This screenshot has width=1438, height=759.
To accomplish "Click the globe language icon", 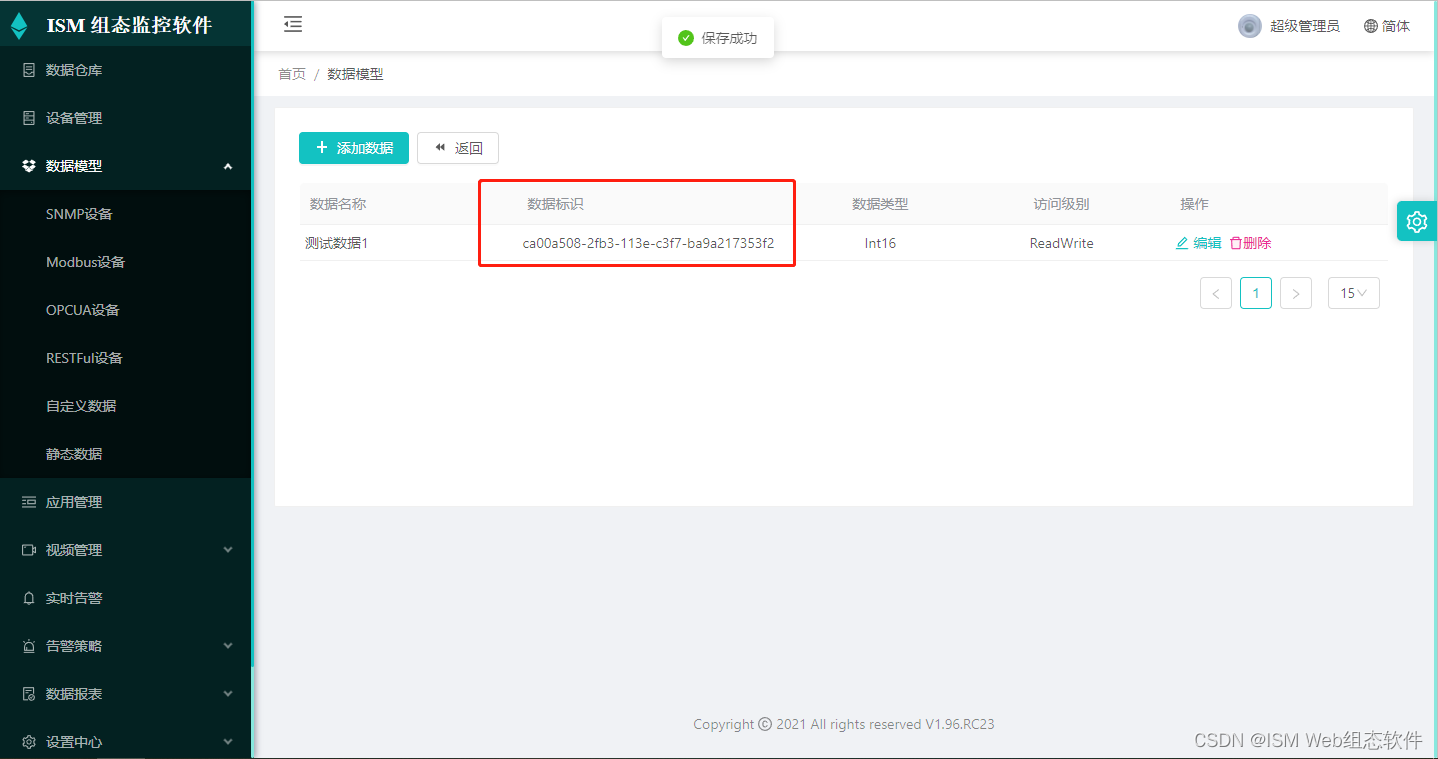I will [x=1371, y=26].
